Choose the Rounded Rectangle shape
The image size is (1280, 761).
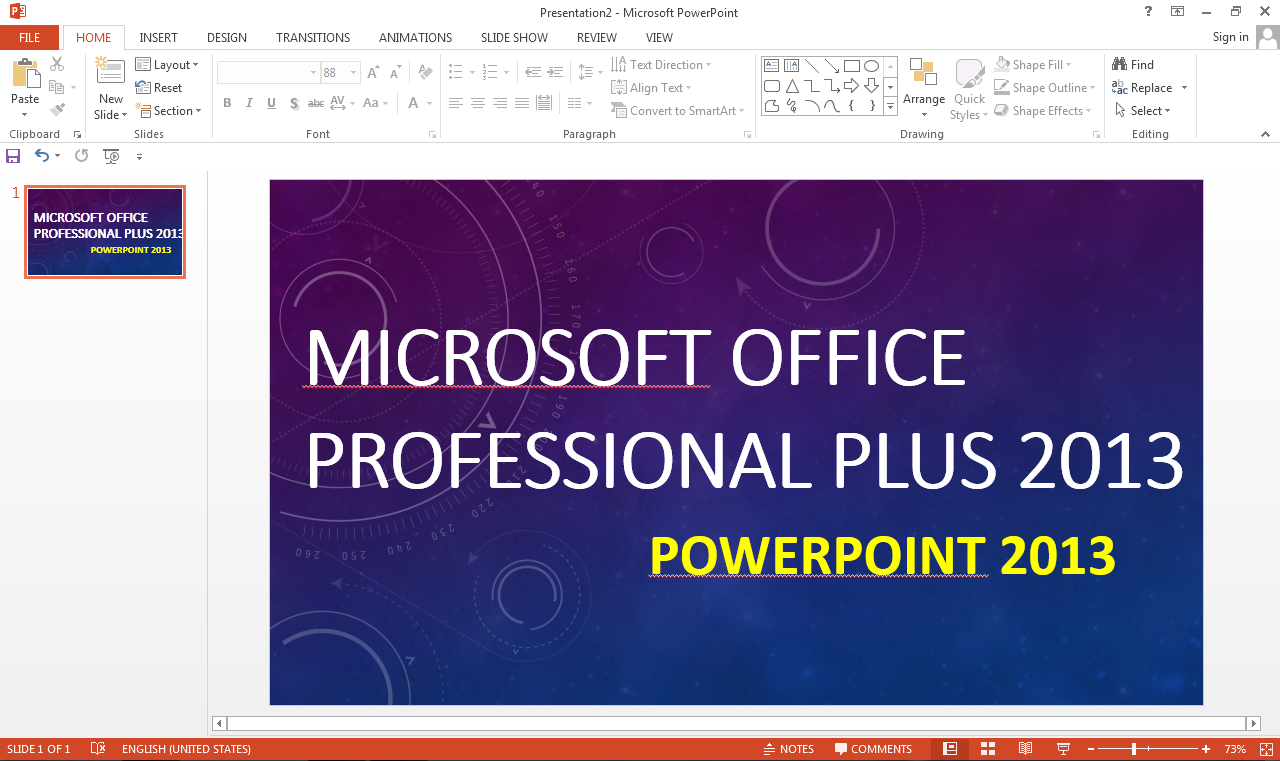771,85
